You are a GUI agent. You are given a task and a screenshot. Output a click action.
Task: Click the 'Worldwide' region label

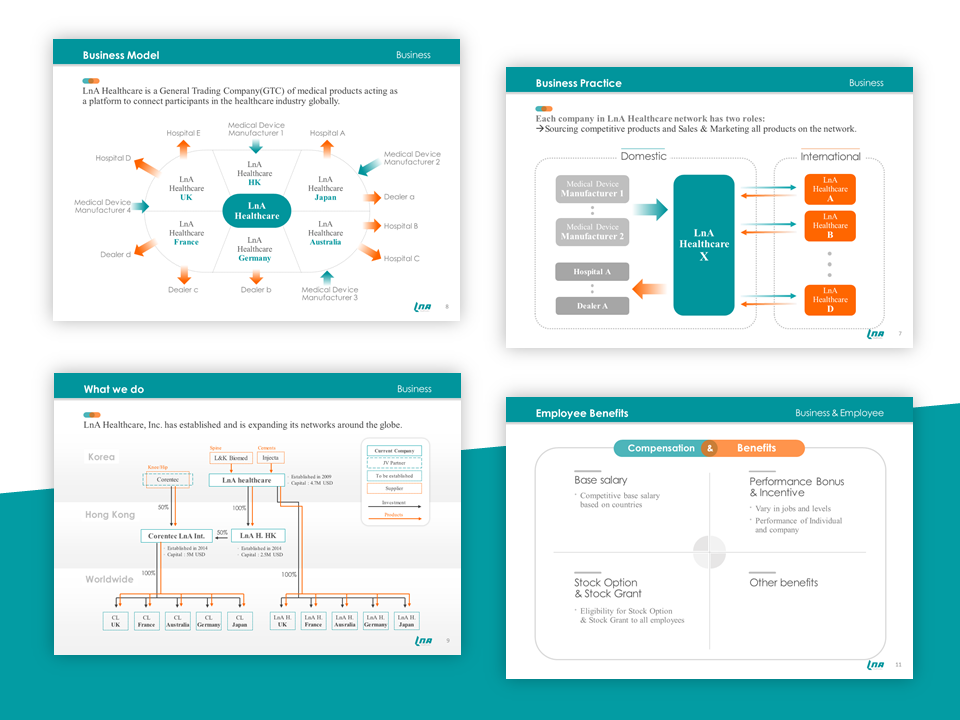[109, 579]
